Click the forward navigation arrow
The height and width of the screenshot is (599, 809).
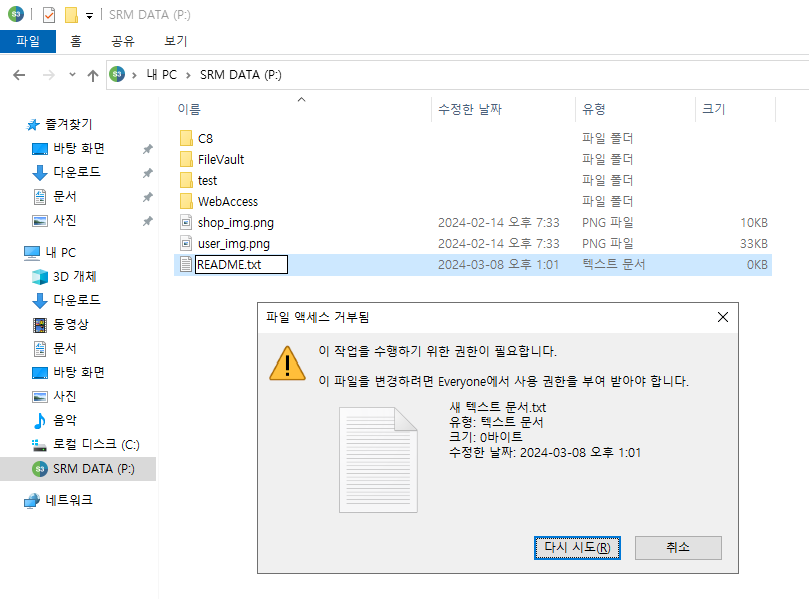coord(48,75)
